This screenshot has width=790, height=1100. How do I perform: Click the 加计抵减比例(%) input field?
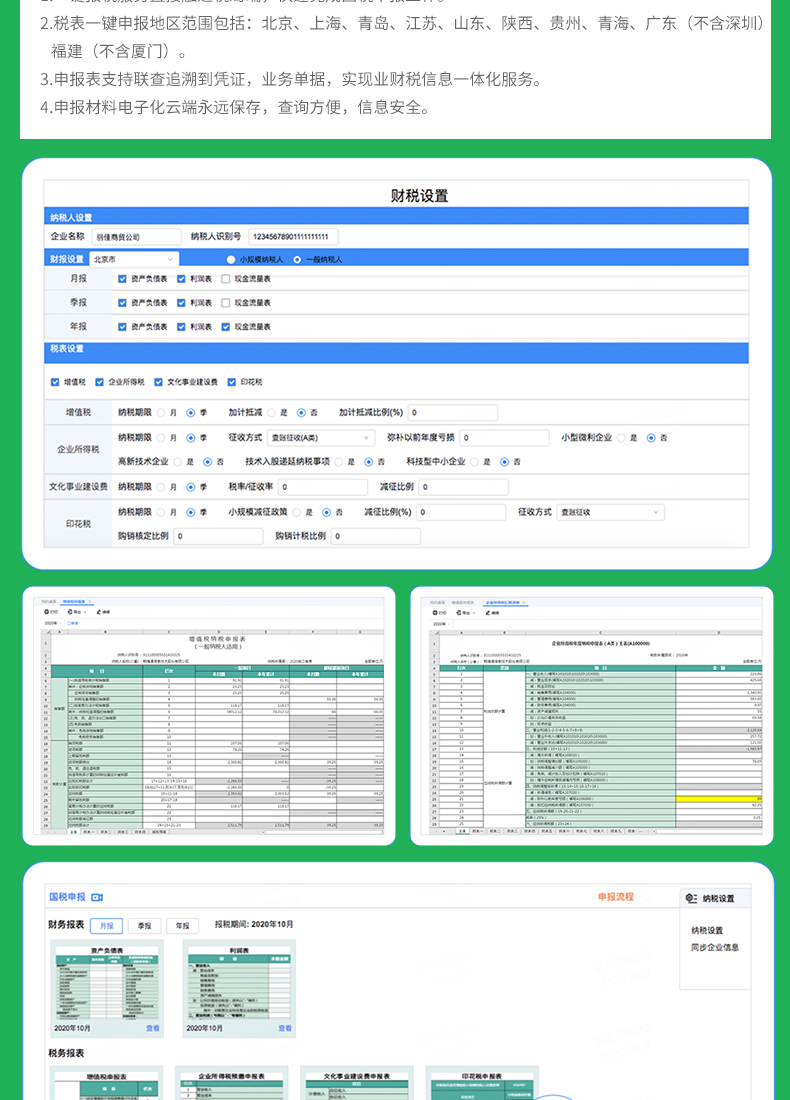453,413
